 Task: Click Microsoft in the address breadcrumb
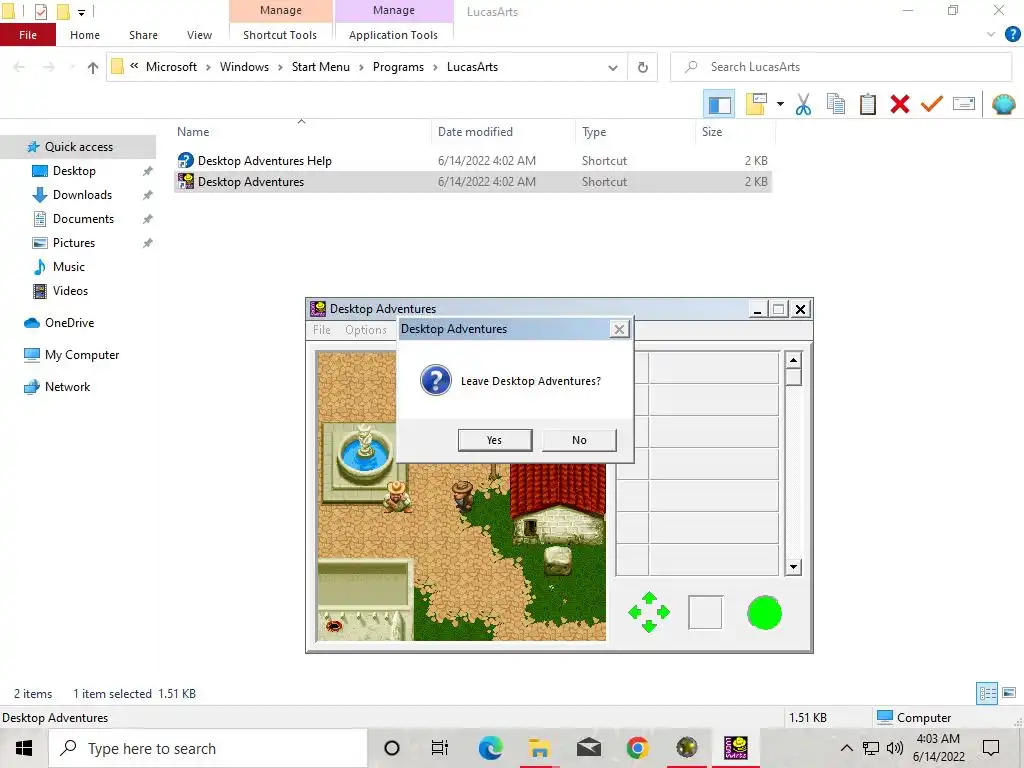[x=171, y=67]
